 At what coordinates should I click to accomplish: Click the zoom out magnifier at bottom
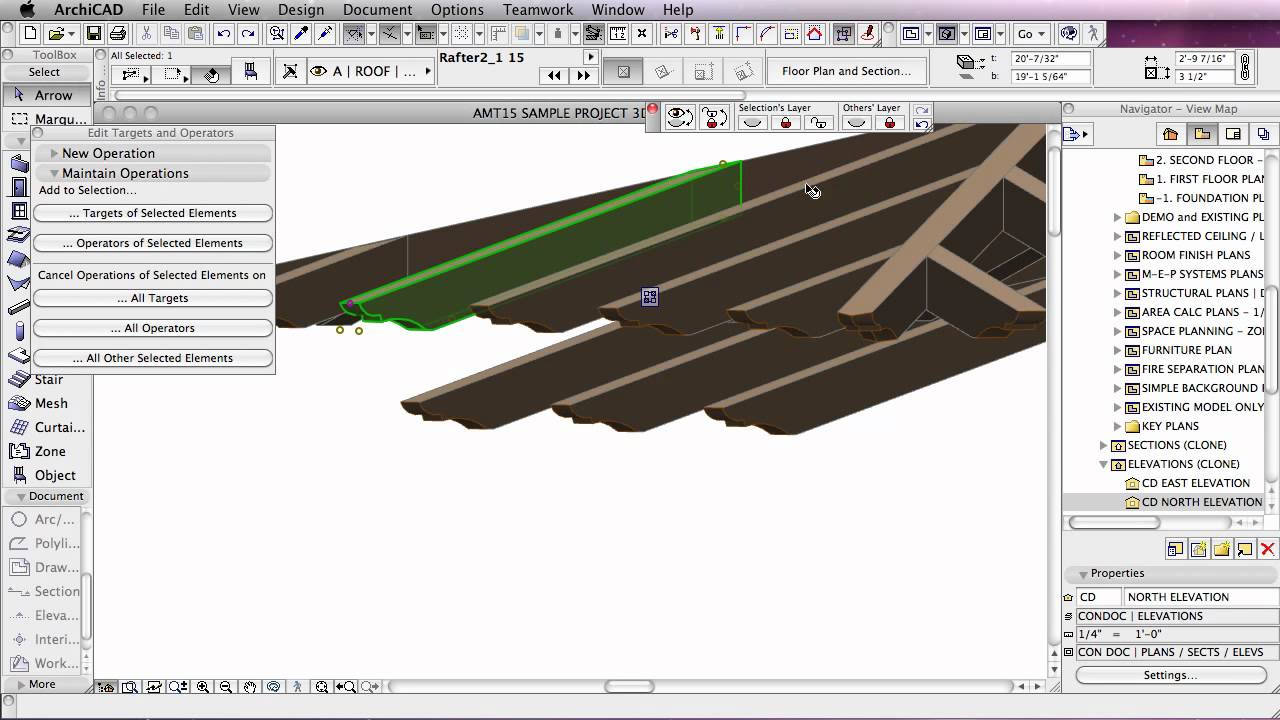[226, 687]
